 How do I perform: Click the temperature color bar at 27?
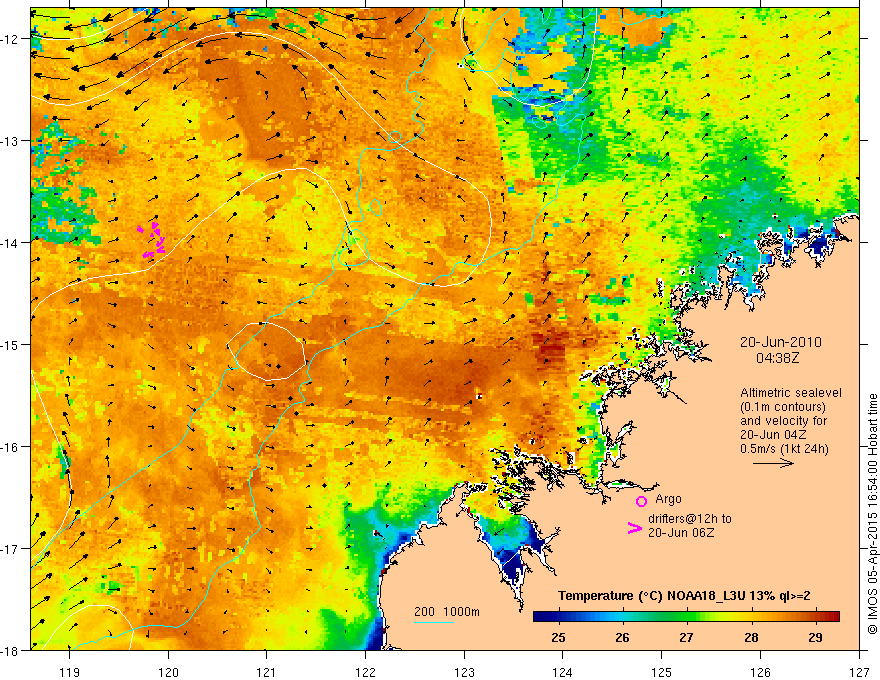[686, 617]
